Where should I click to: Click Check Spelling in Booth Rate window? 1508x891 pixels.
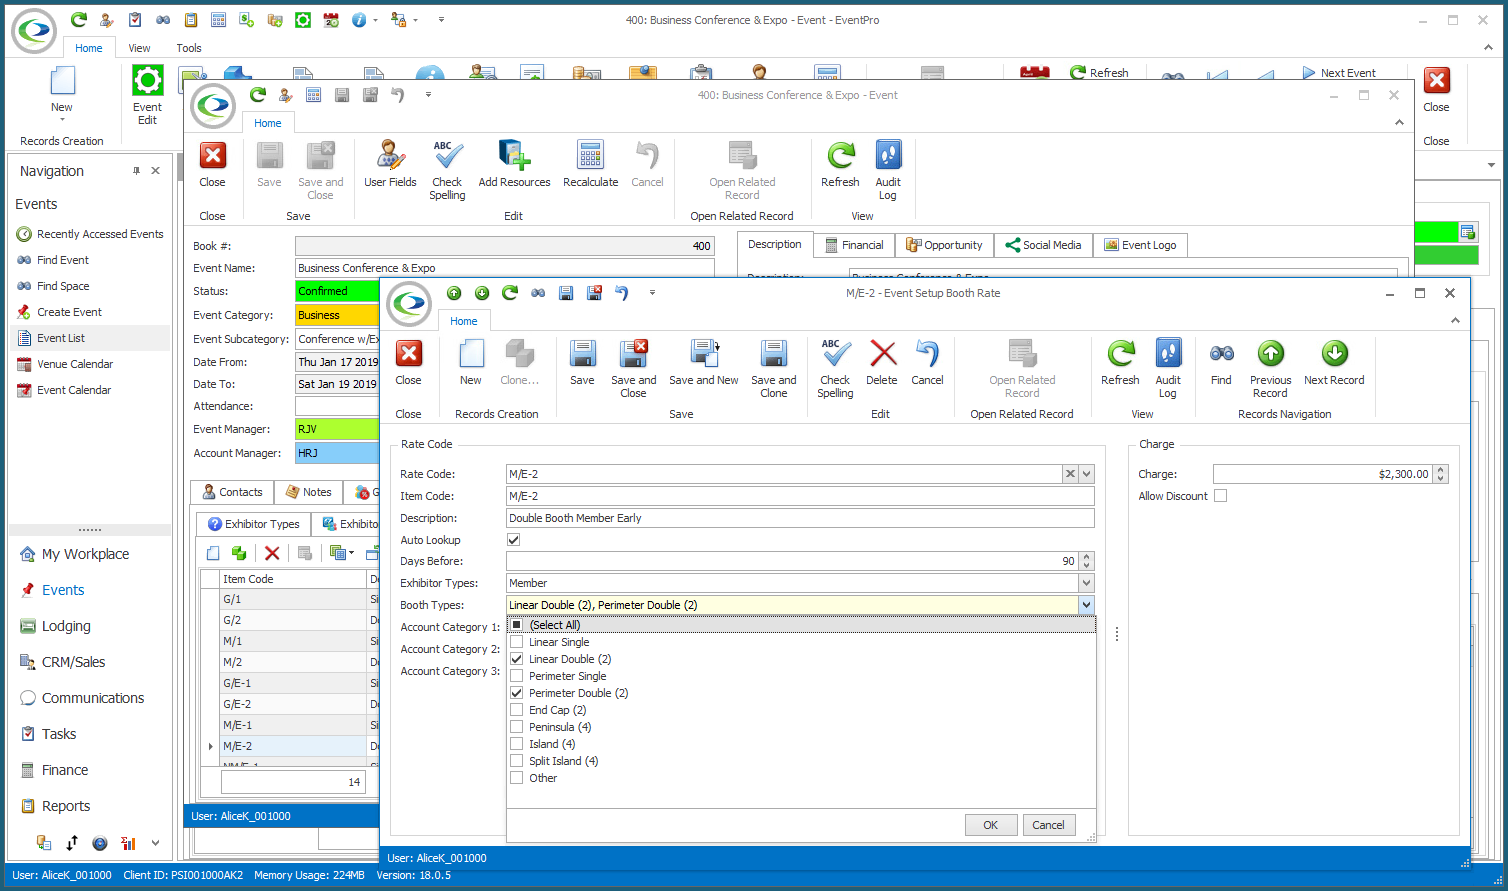pos(835,368)
